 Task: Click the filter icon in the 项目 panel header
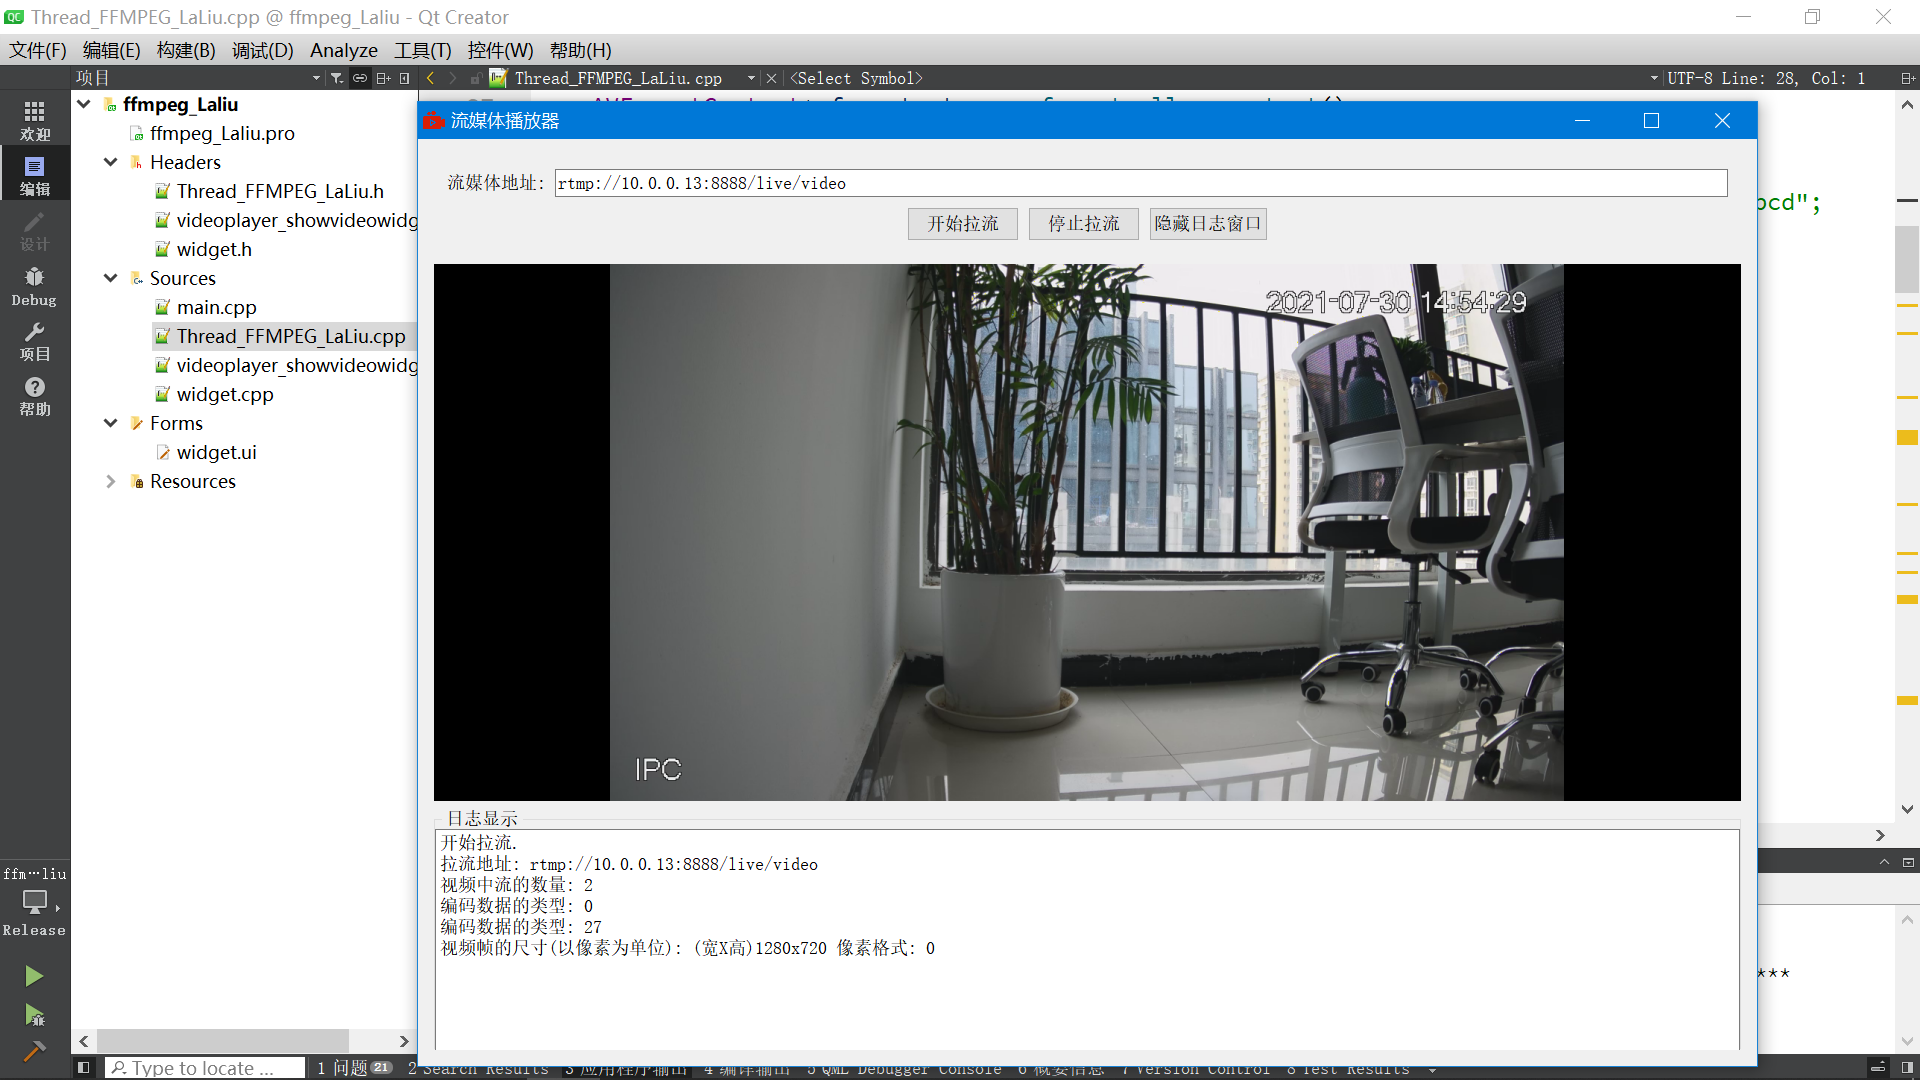(337, 77)
